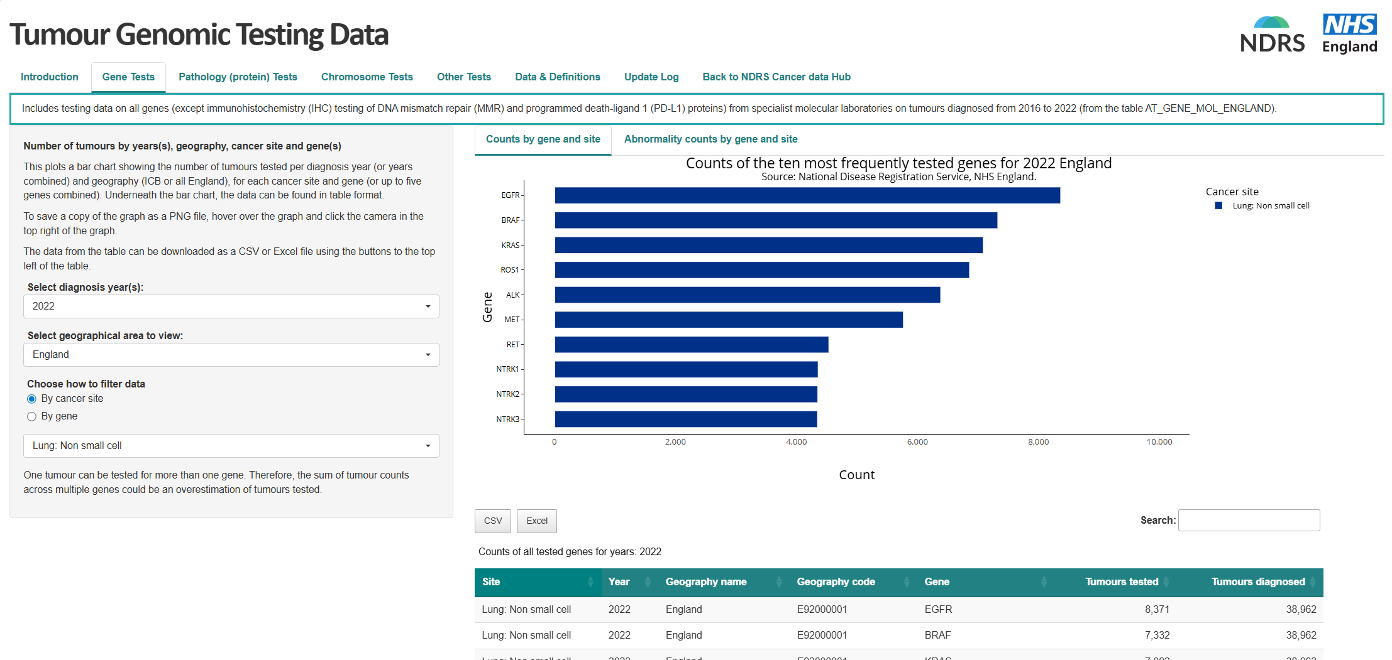Click the NTRK3 bar in the chart

(x=686, y=420)
